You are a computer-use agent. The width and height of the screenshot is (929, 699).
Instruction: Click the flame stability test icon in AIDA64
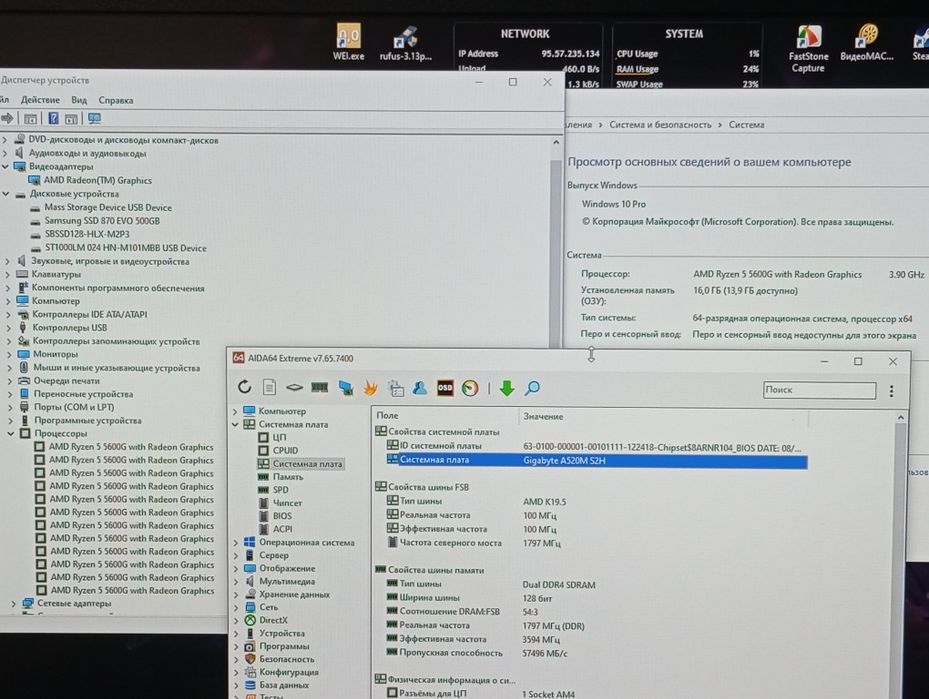point(370,388)
